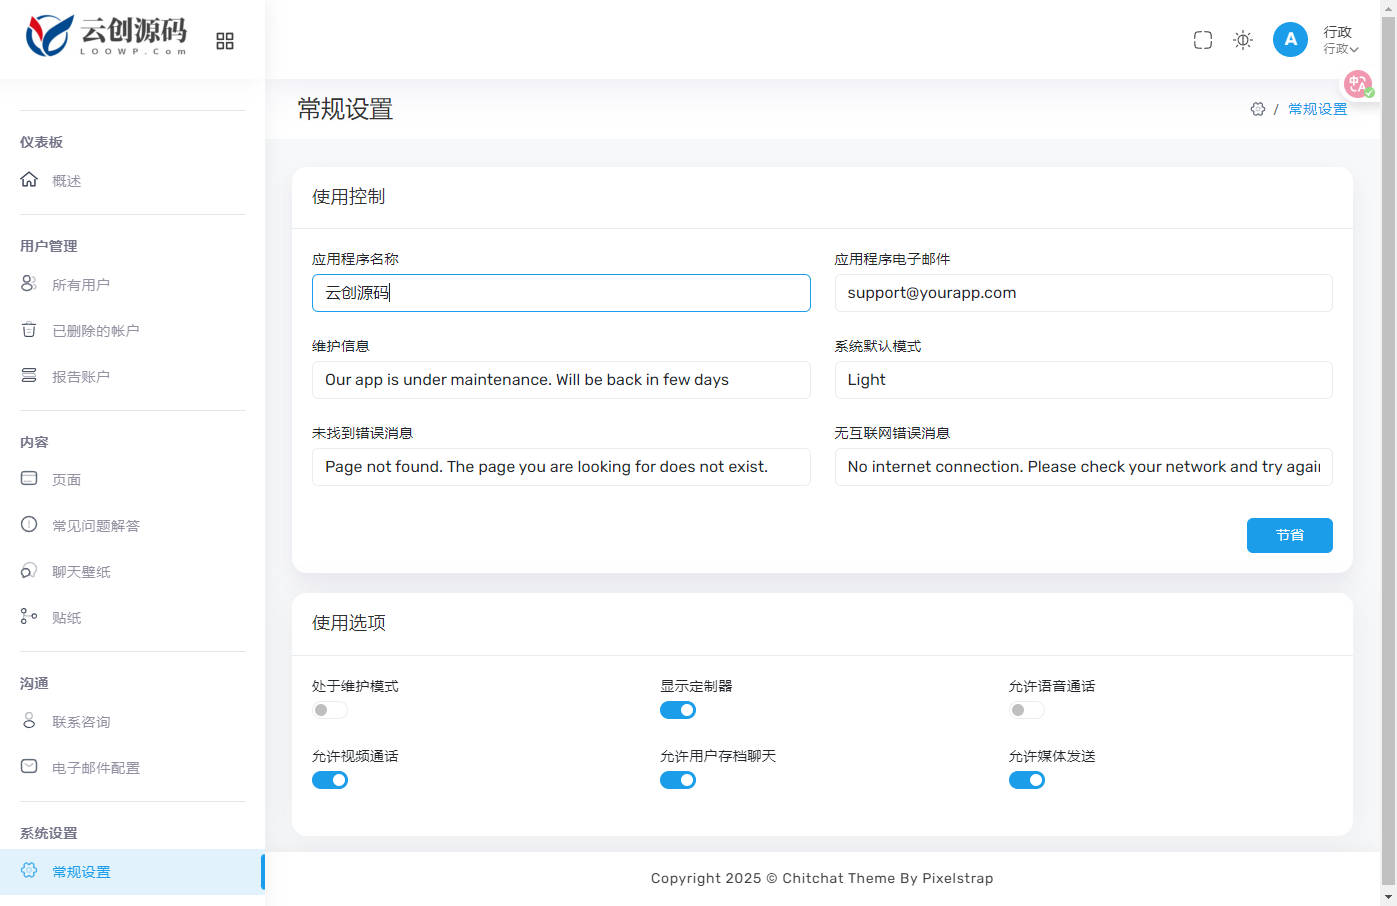Click the 未找到错误消息 input
The width and height of the screenshot is (1397, 906).
(x=561, y=467)
